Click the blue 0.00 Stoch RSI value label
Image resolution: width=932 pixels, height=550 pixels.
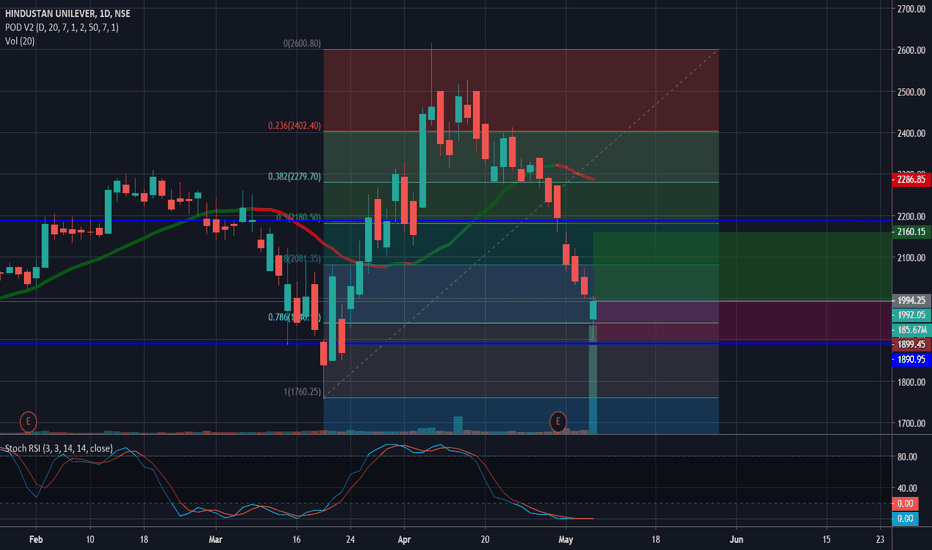coord(905,518)
